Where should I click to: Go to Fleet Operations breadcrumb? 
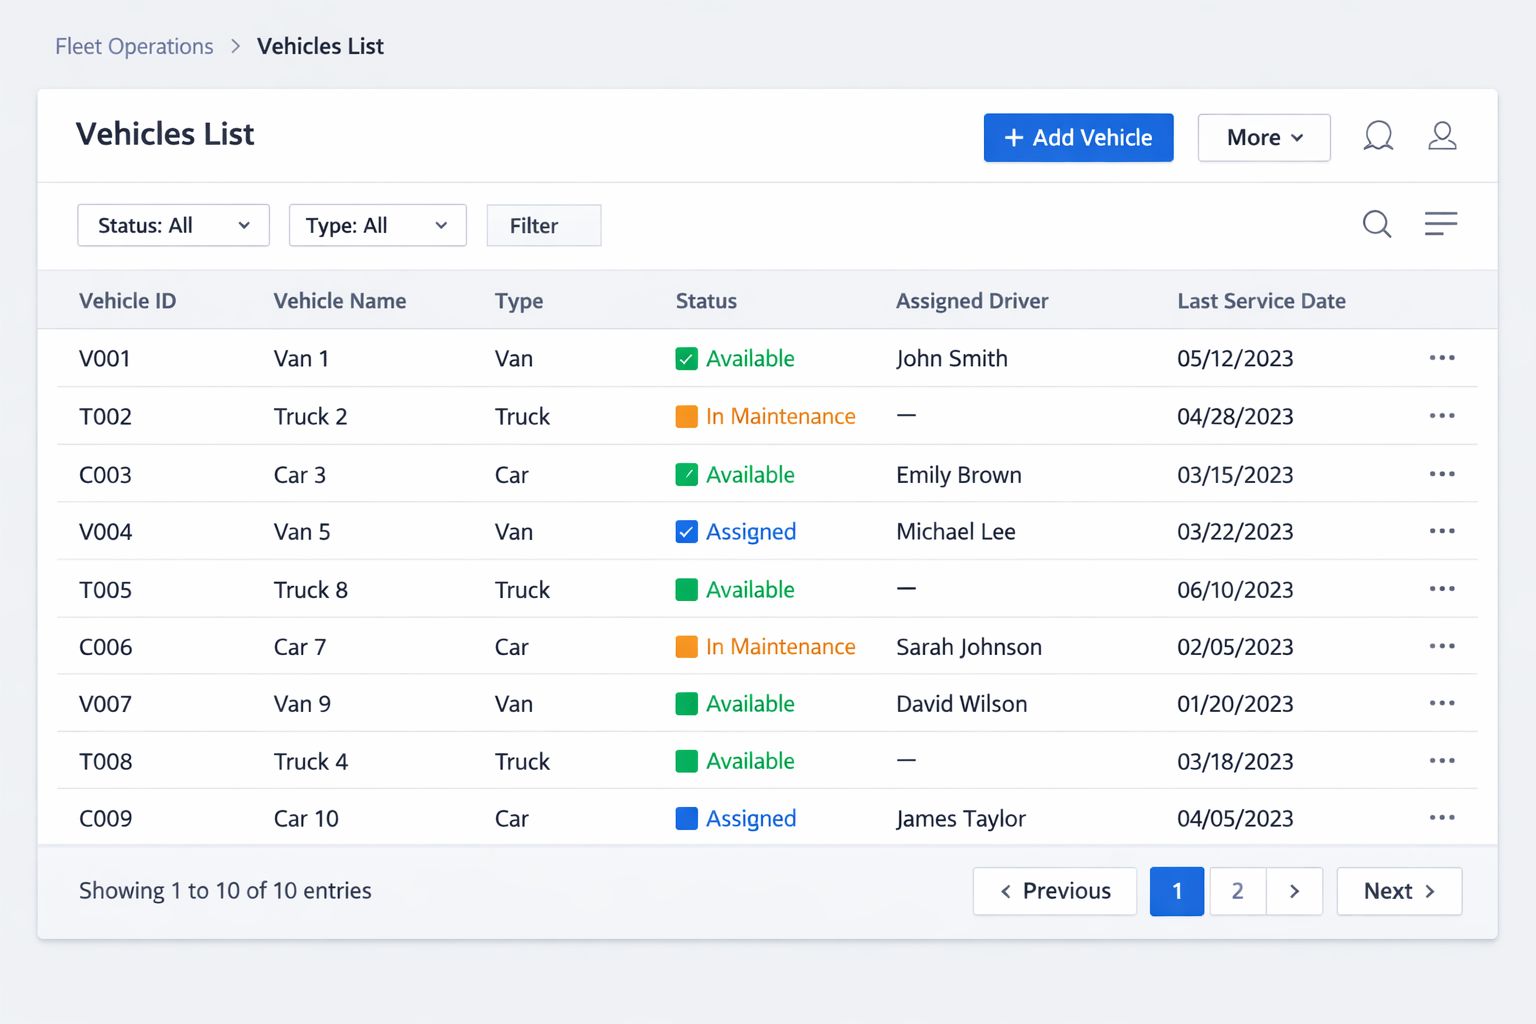click(134, 47)
